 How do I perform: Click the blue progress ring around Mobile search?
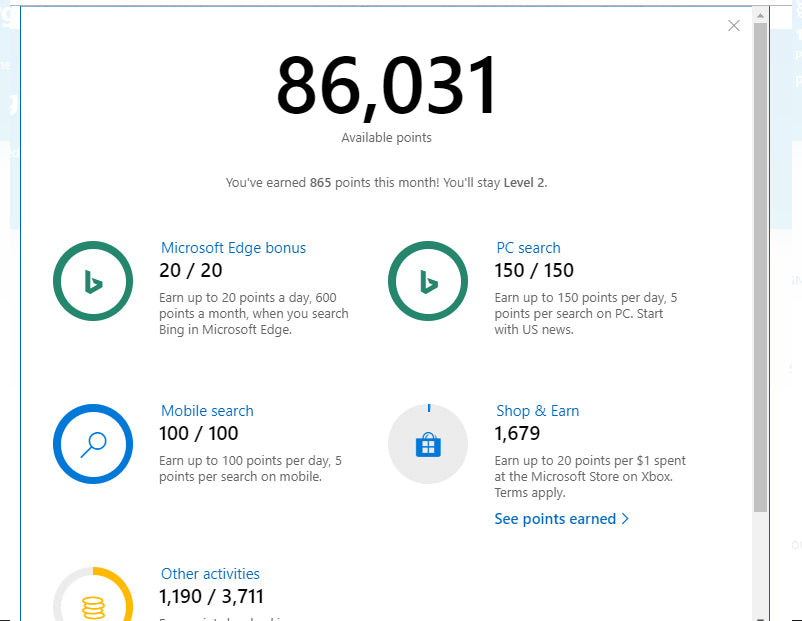coord(93,410)
